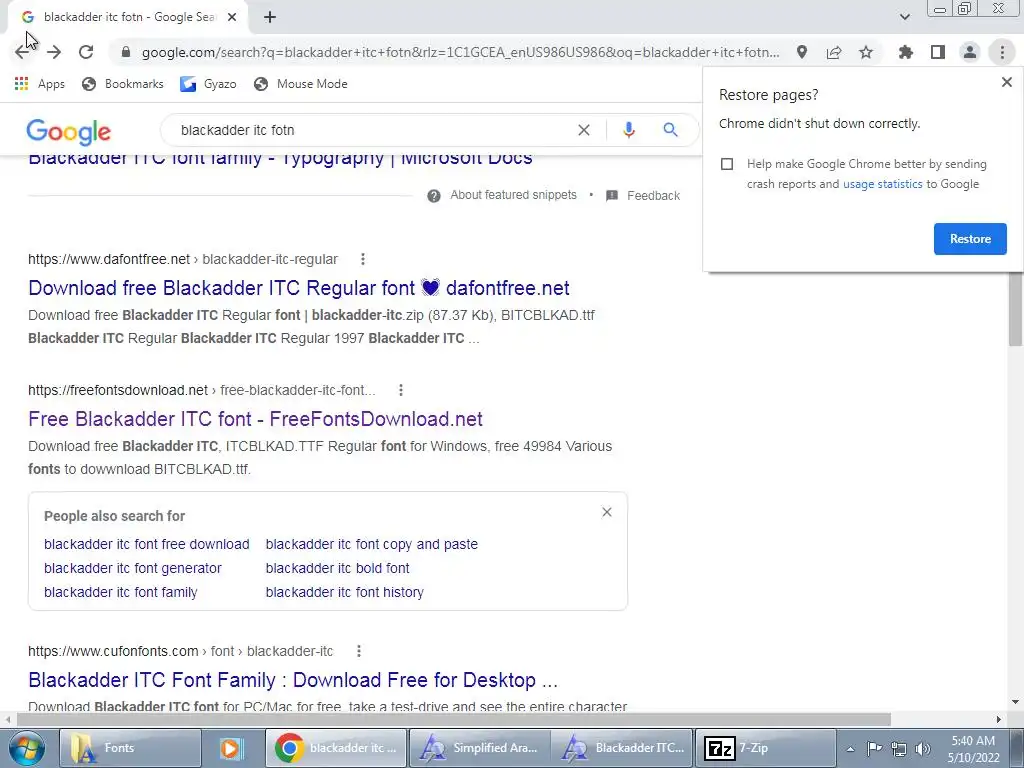Dismiss the Restore pages popup
The image size is (1024, 768).
tap(1006, 82)
